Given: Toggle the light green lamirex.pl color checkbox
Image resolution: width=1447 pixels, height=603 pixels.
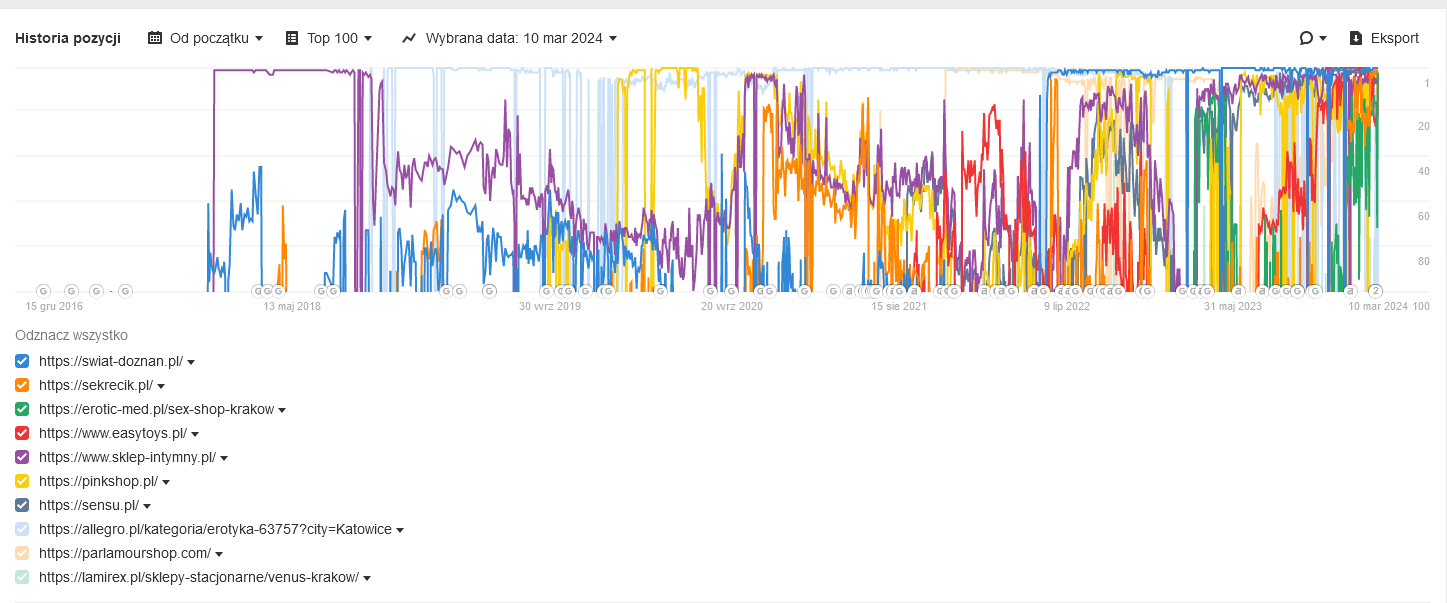Looking at the screenshot, I should (x=22, y=577).
